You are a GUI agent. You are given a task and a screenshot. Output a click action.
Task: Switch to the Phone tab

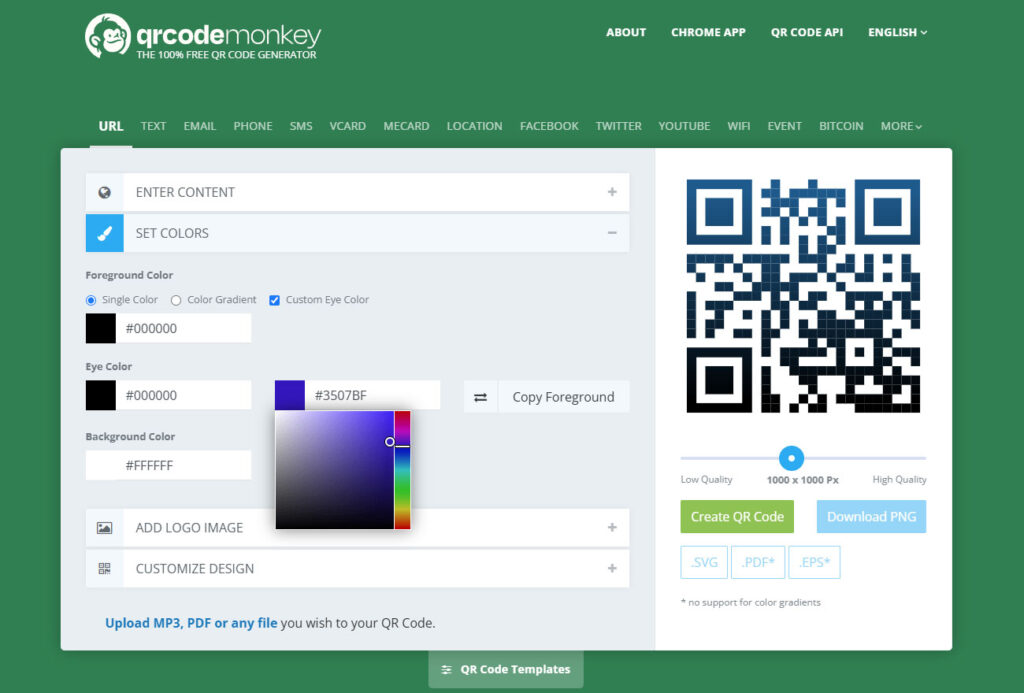pyautogui.click(x=253, y=126)
